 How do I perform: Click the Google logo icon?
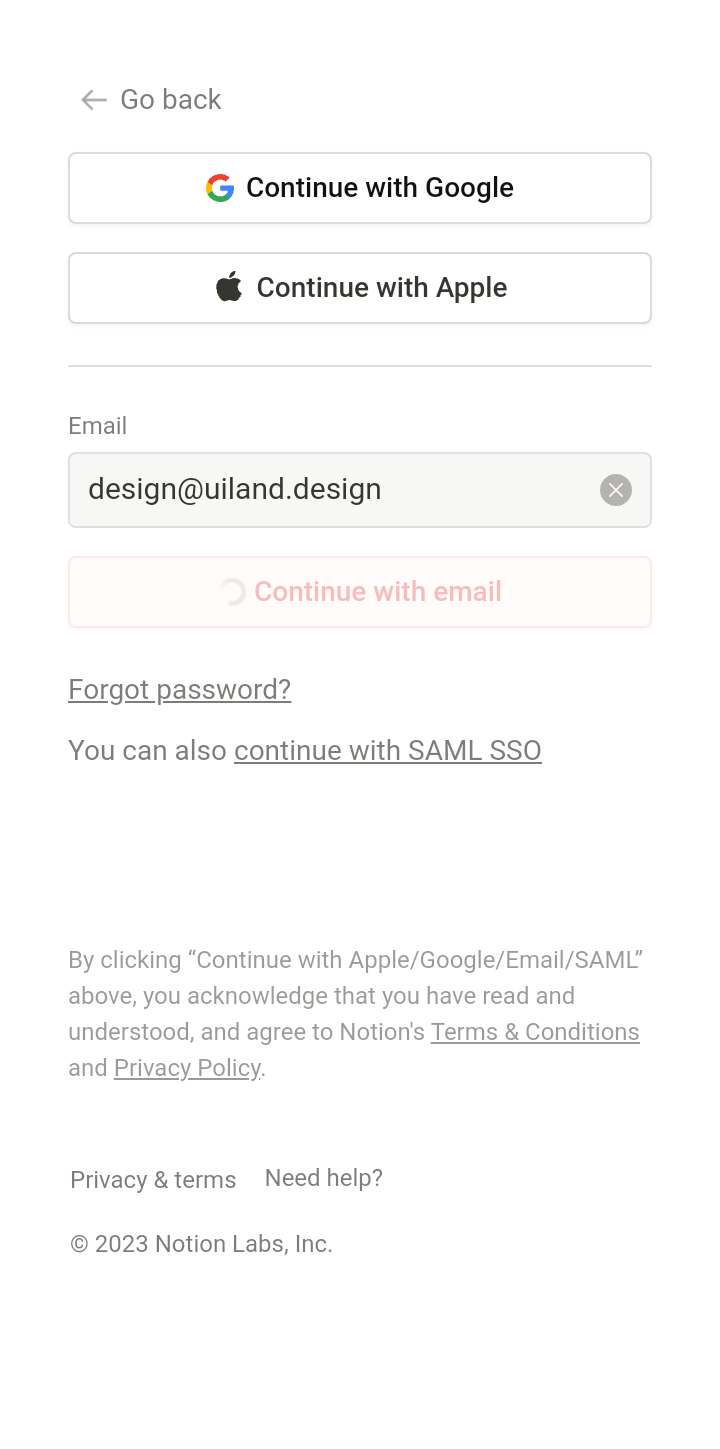tap(220, 188)
